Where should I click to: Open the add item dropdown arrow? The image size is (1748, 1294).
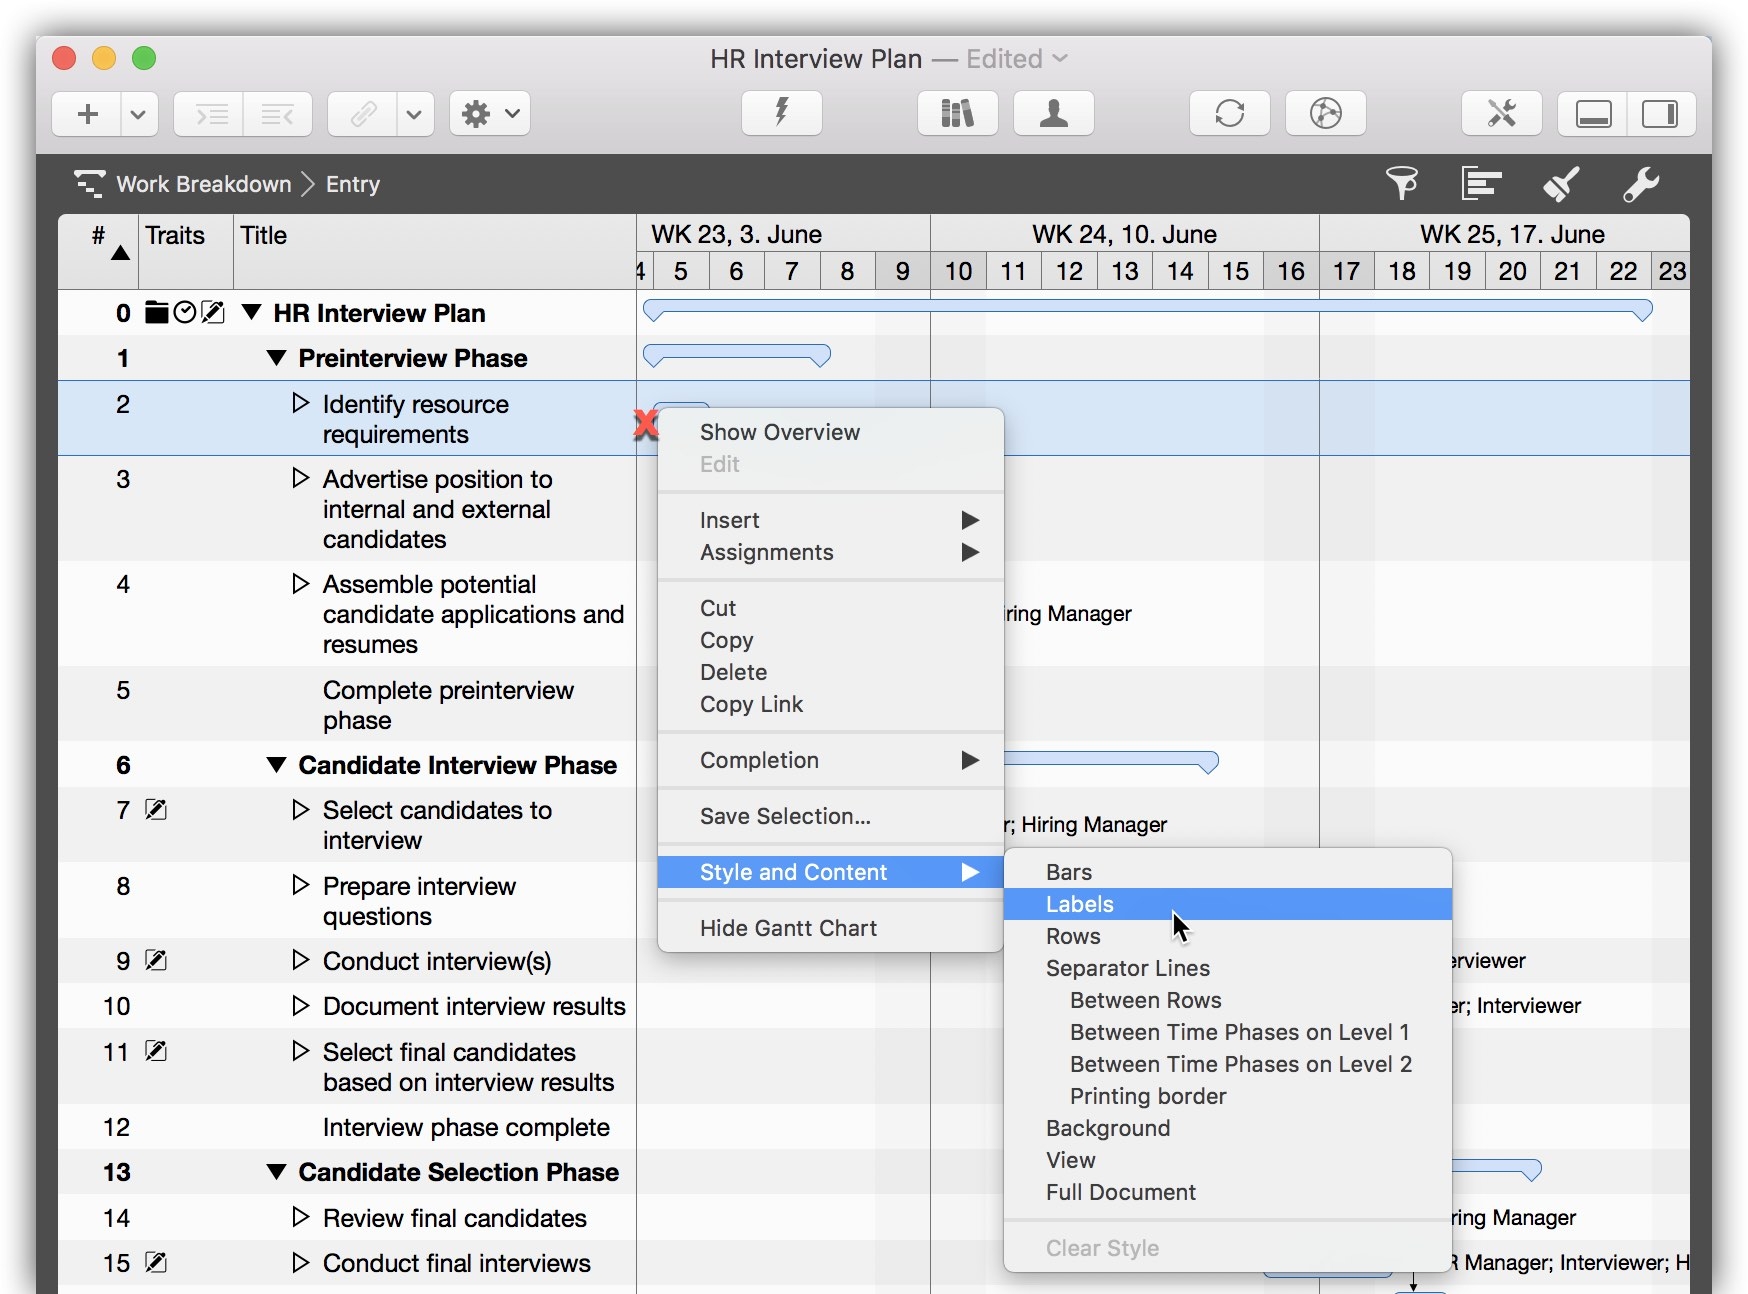coord(139,113)
